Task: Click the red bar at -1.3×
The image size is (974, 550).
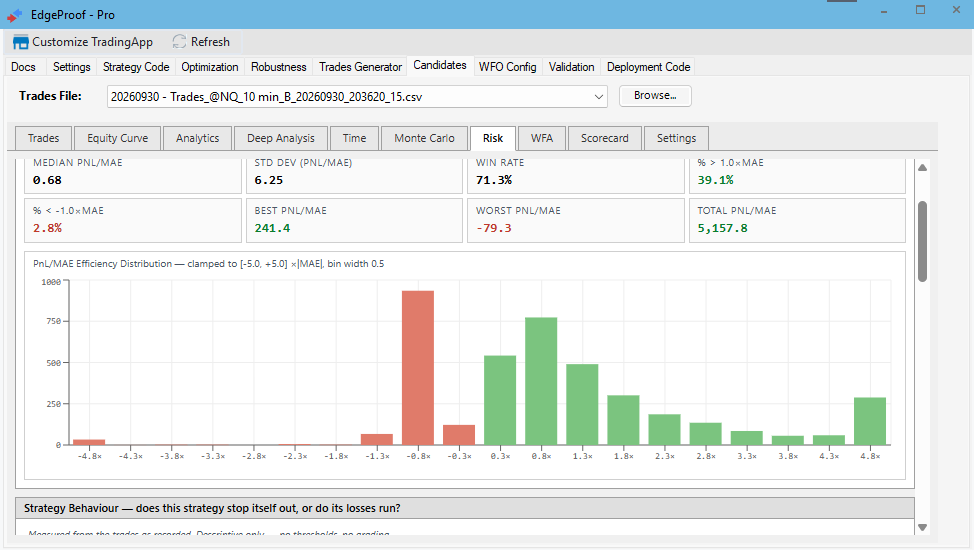Action: (377, 439)
